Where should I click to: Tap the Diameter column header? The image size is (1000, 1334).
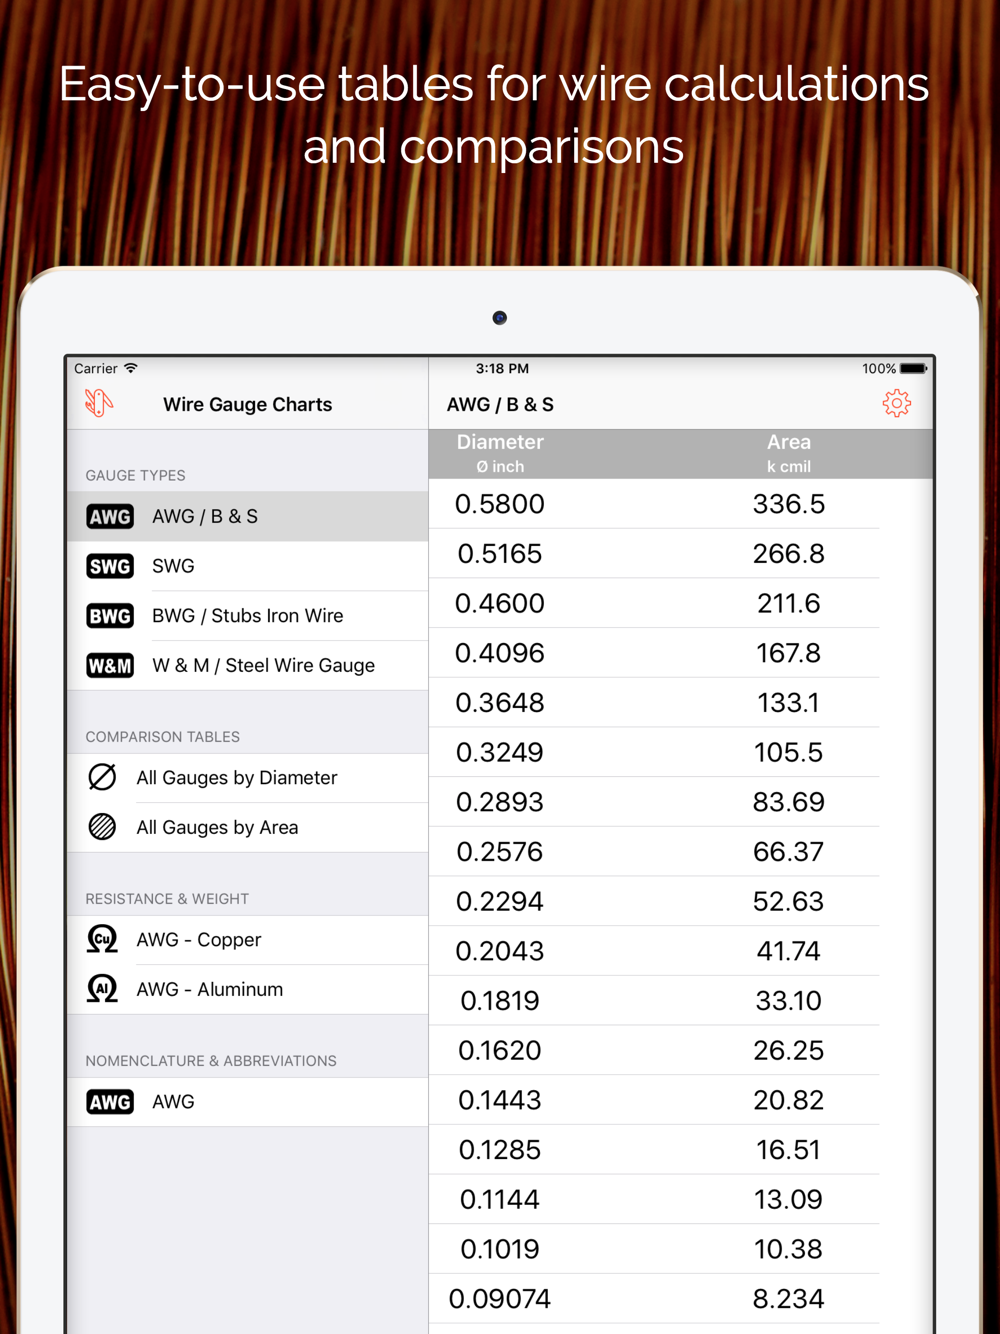(500, 453)
